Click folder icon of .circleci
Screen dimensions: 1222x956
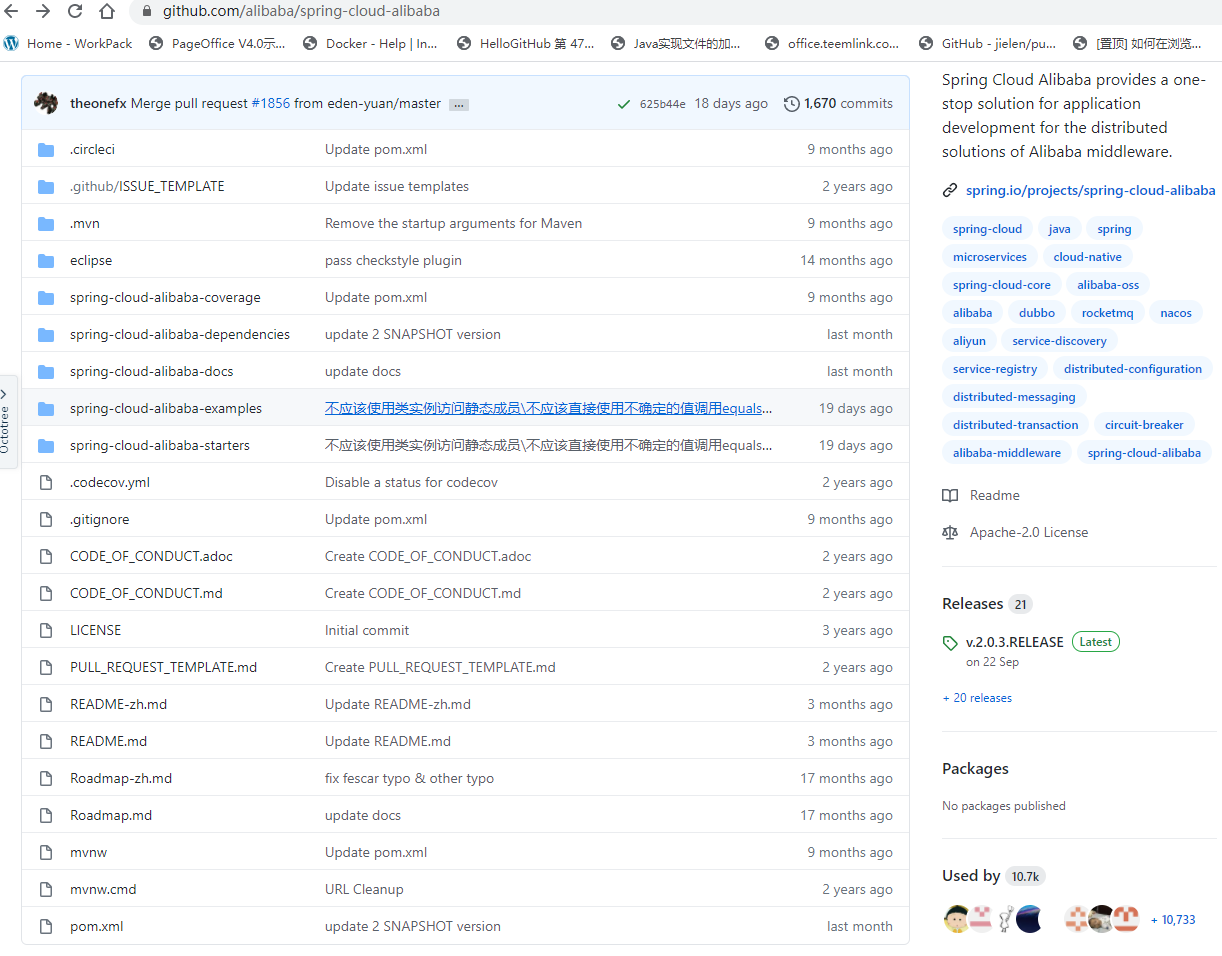pos(46,149)
